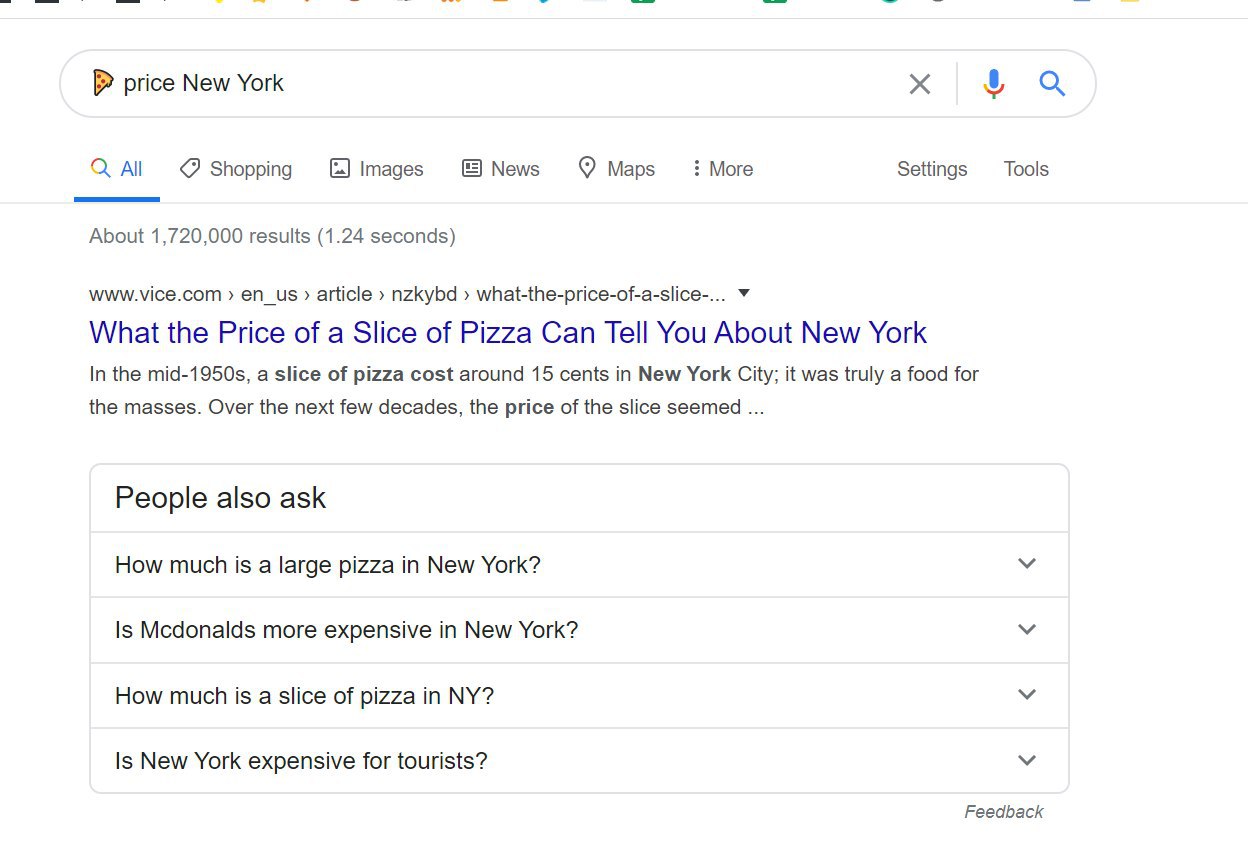Image resolution: width=1248 pixels, height=865 pixels.
Task: Expand 'Is Mcdonalds more expensive in New York?'
Action: 579,630
